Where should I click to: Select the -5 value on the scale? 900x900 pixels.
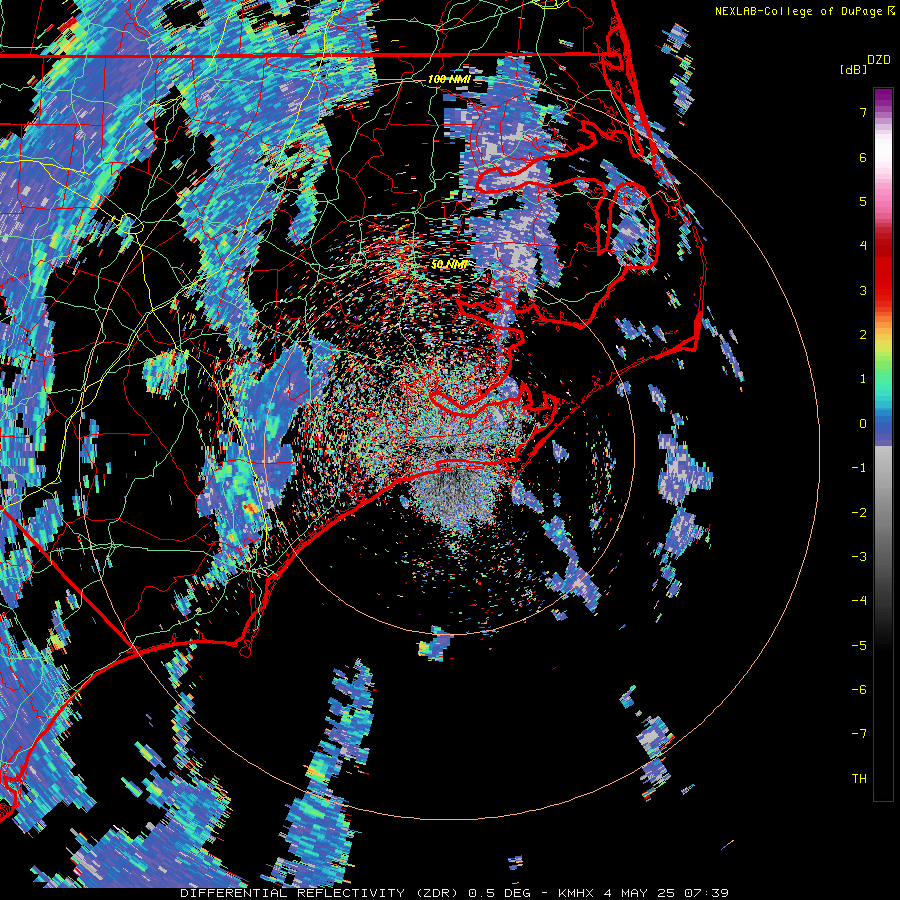tap(859, 646)
